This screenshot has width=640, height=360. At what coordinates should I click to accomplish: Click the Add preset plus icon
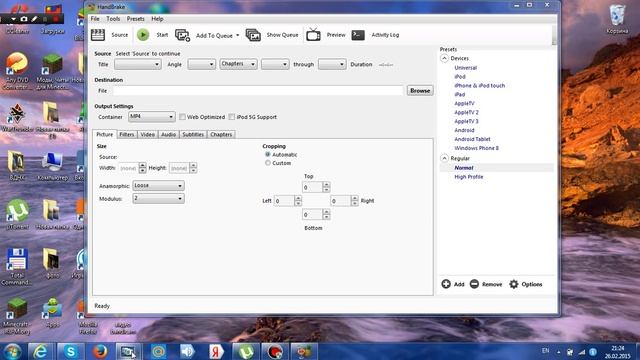[446, 284]
